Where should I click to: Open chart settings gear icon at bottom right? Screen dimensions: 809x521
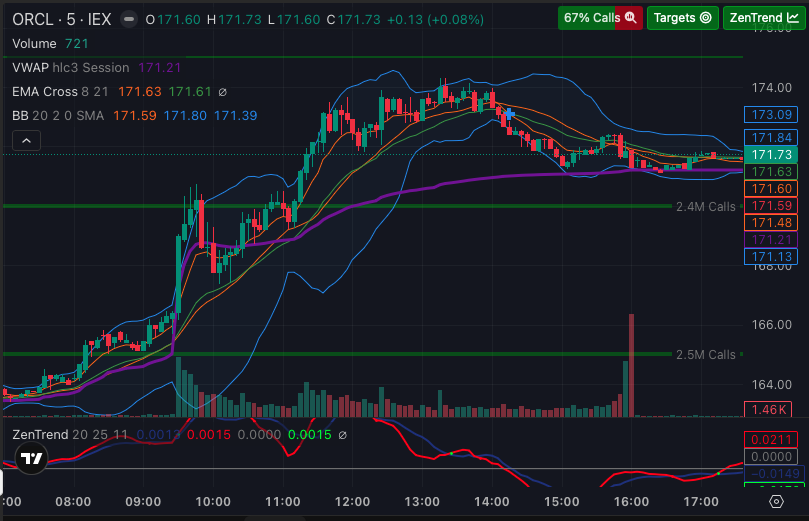[x=776, y=501]
